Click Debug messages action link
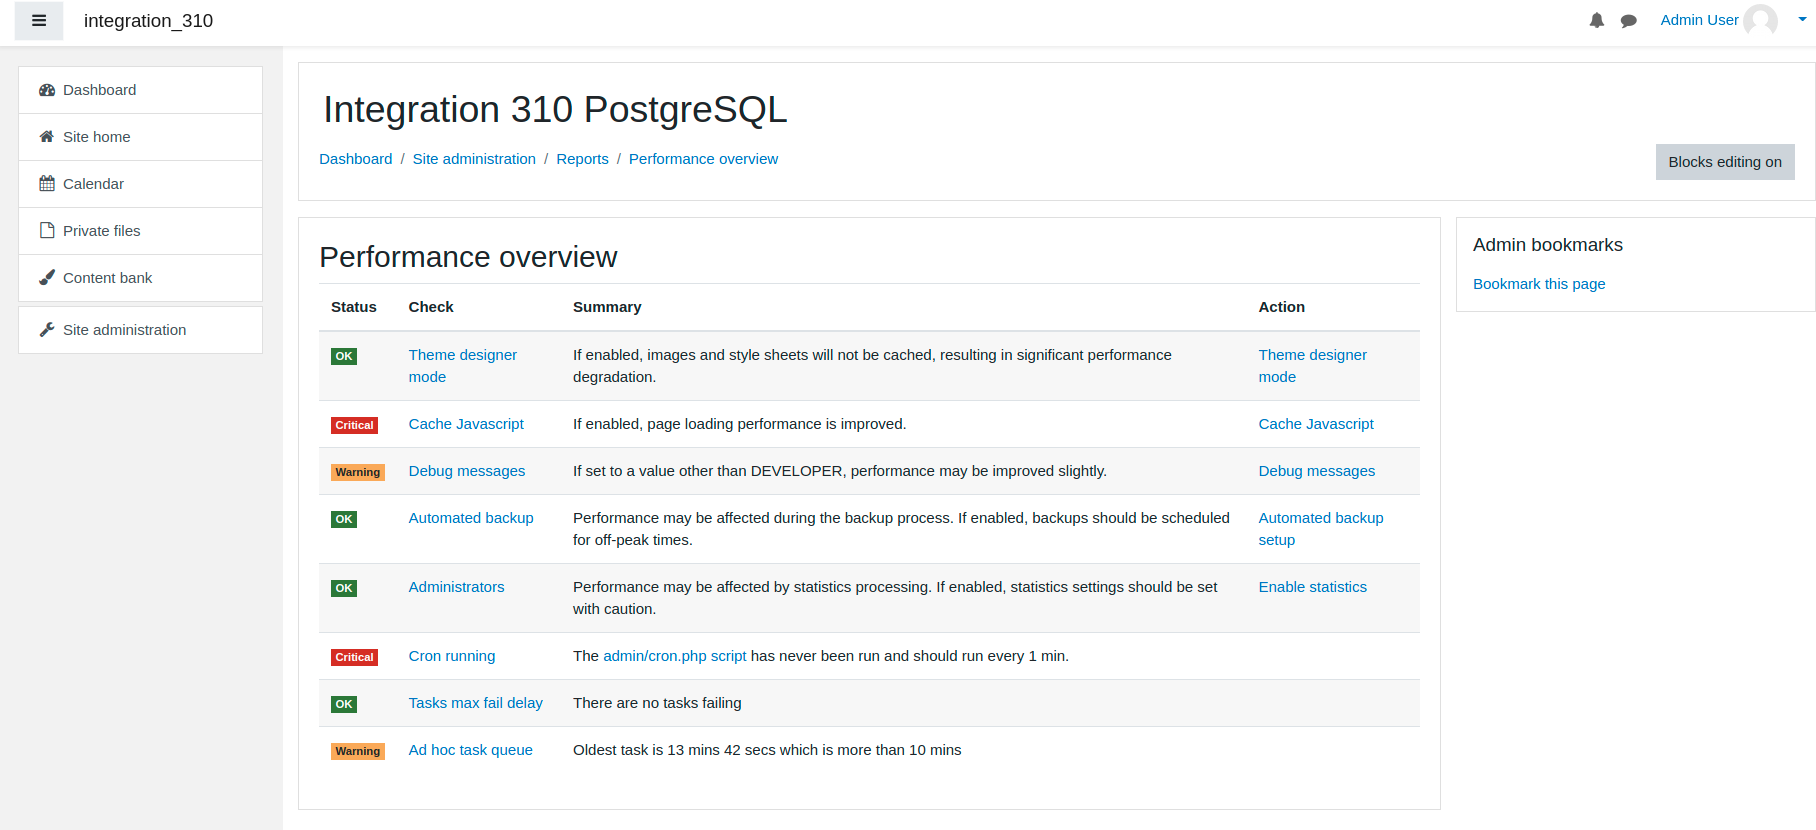Image resolution: width=1816 pixels, height=830 pixels. 1317,471
